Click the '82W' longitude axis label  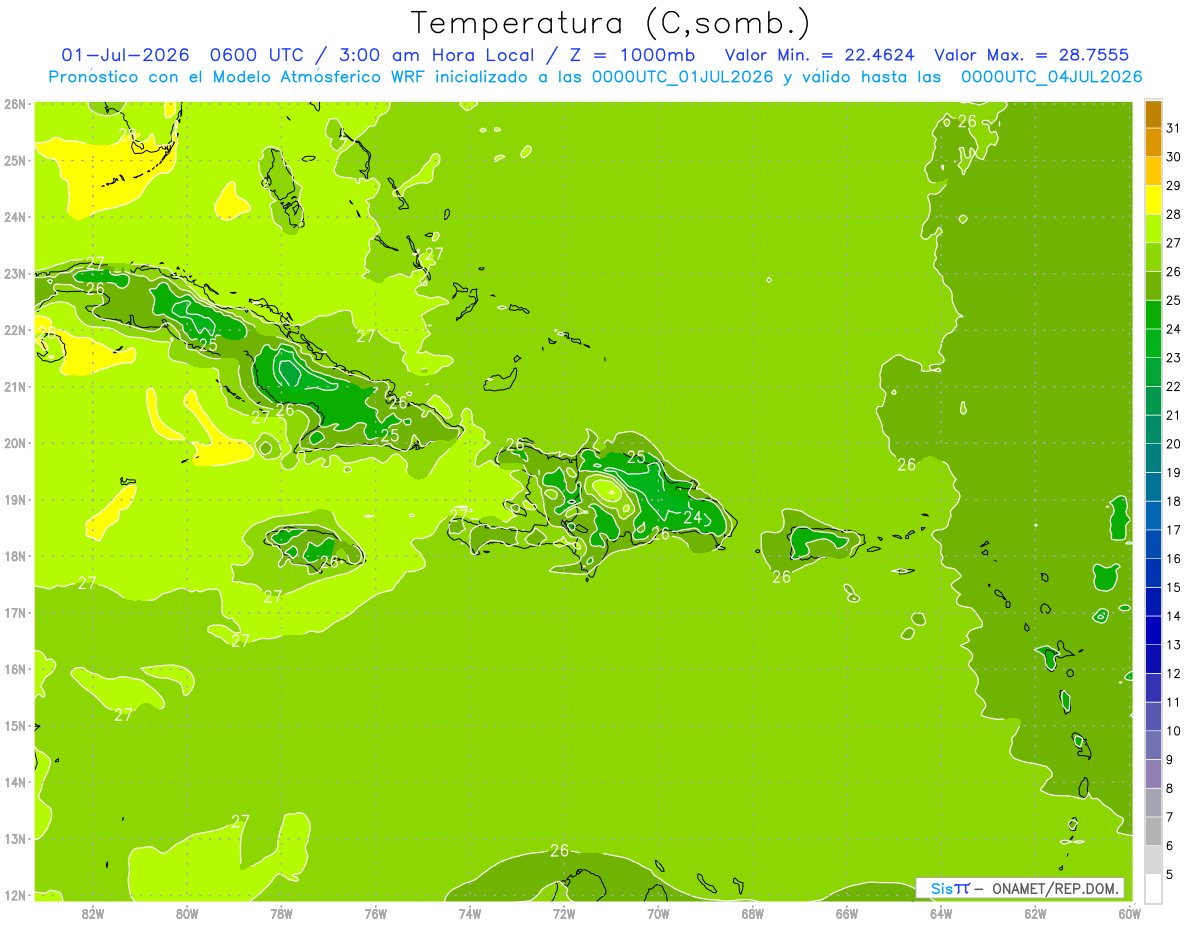point(93,913)
